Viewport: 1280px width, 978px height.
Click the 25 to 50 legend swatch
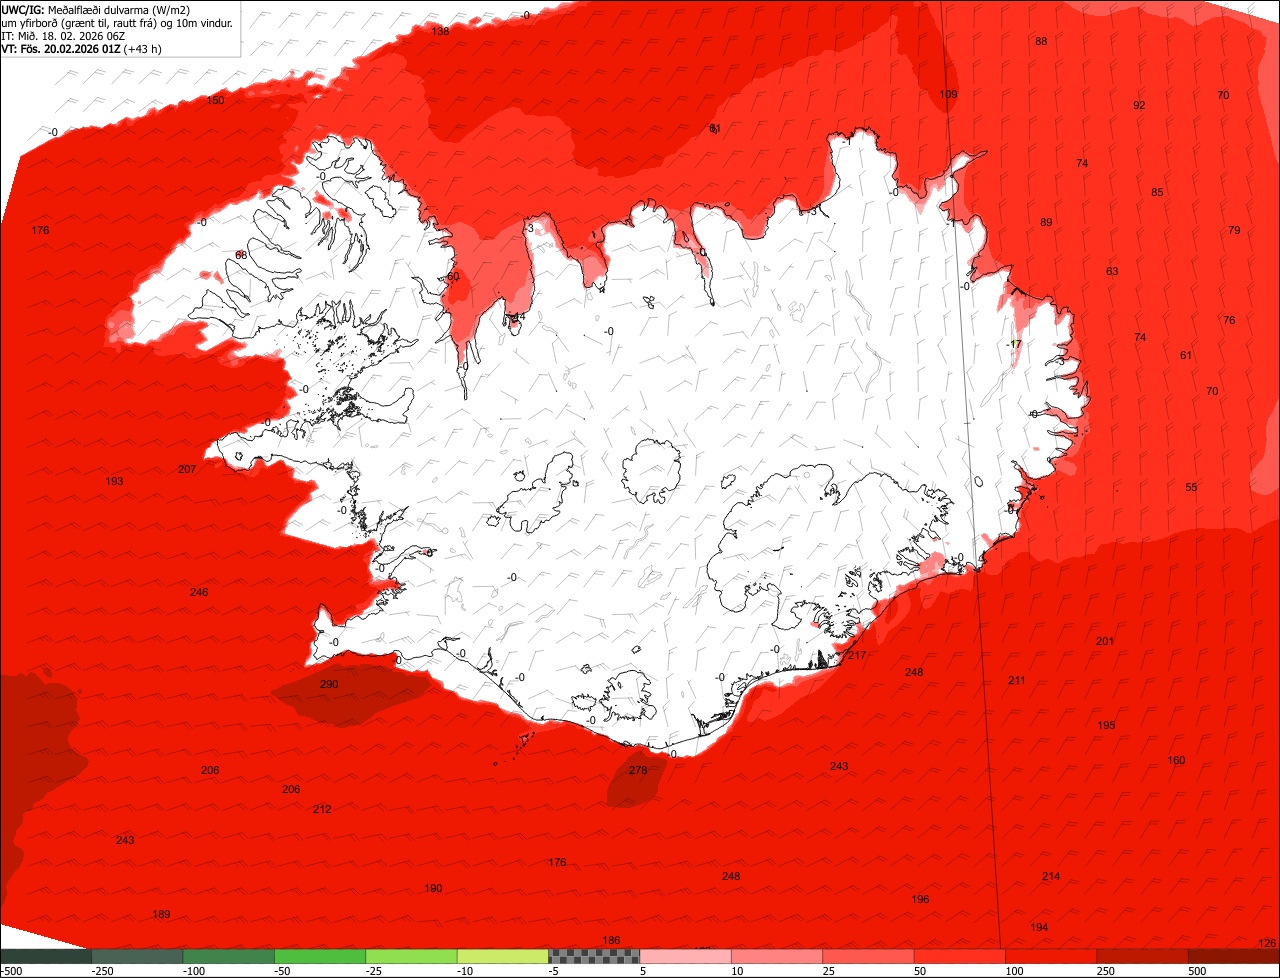(868, 957)
